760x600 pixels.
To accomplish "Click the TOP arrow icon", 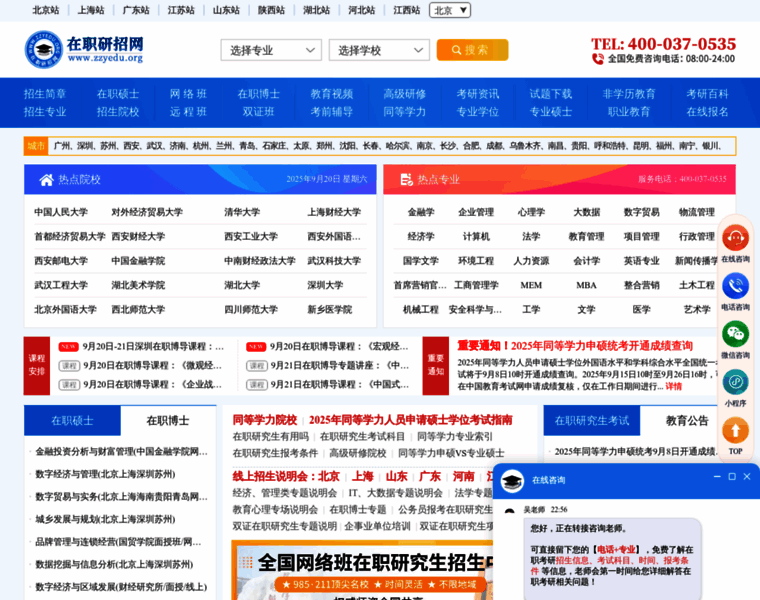I will [x=735, y=430].
